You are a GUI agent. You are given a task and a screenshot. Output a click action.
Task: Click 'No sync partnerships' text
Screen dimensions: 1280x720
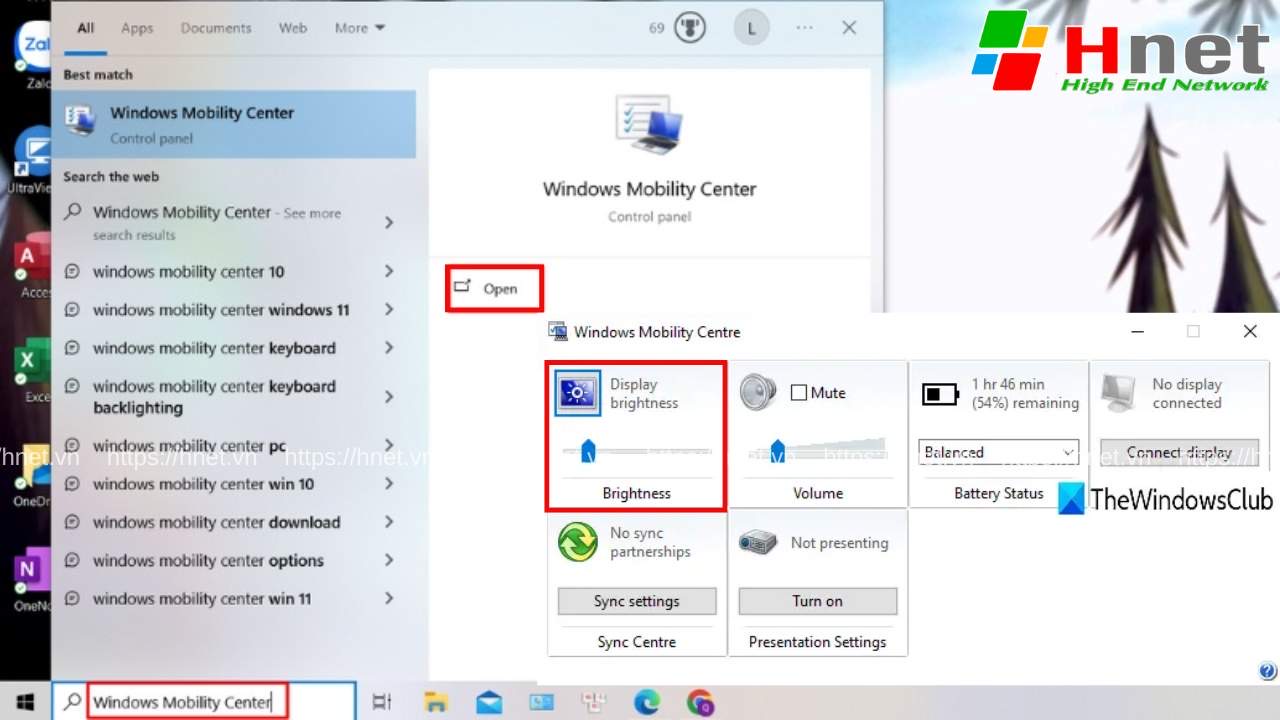coord(650,543)
